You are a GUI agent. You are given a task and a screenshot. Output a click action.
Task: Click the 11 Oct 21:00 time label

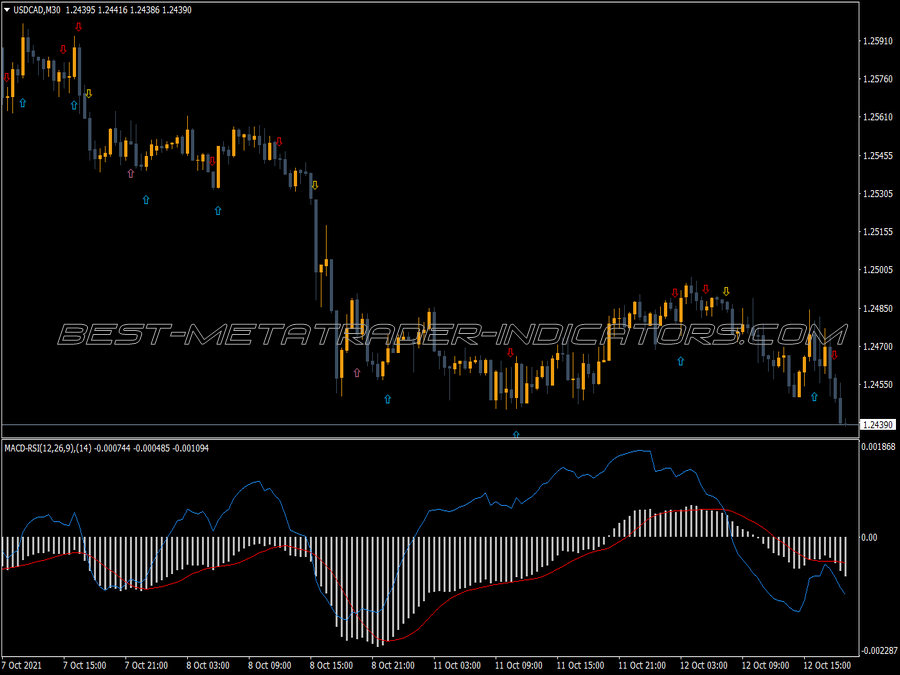[642, 665]
